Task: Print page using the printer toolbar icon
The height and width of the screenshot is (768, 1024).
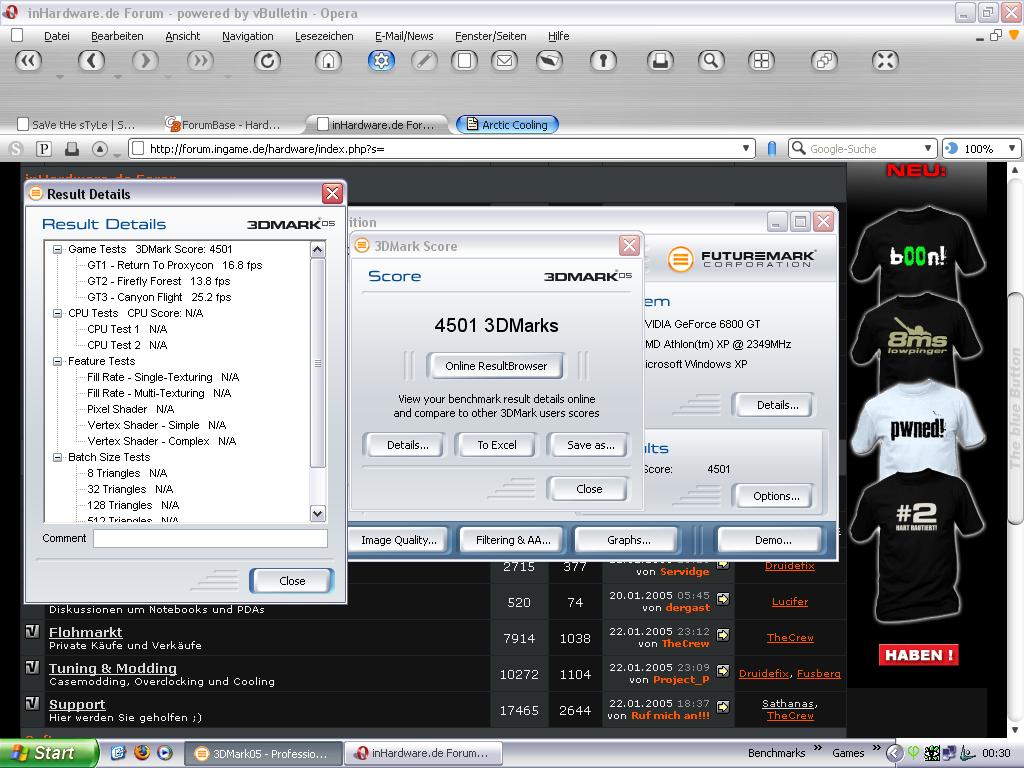Action: (660, 61)
